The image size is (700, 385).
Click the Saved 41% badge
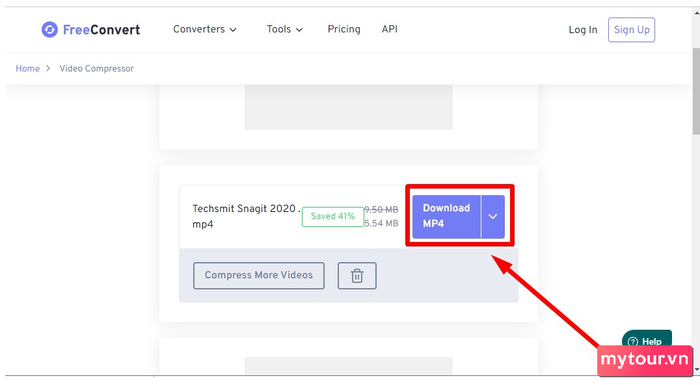point(333,217)
